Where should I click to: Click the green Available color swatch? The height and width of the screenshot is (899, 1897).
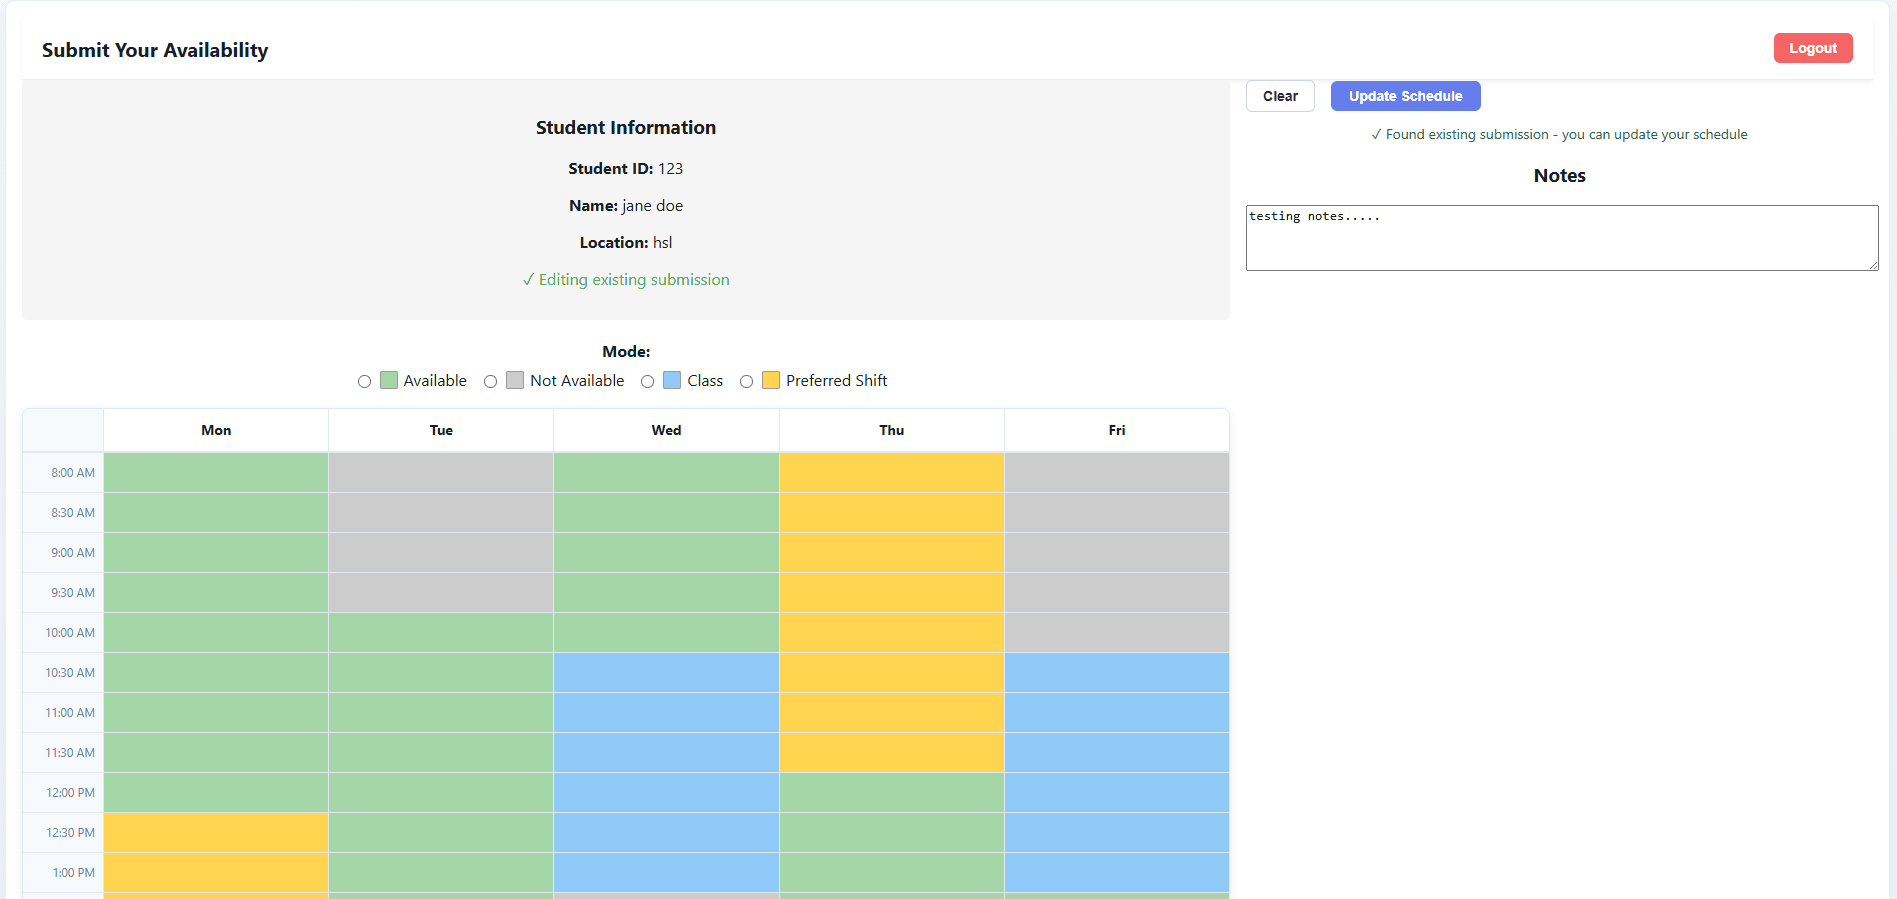(389, 380)
